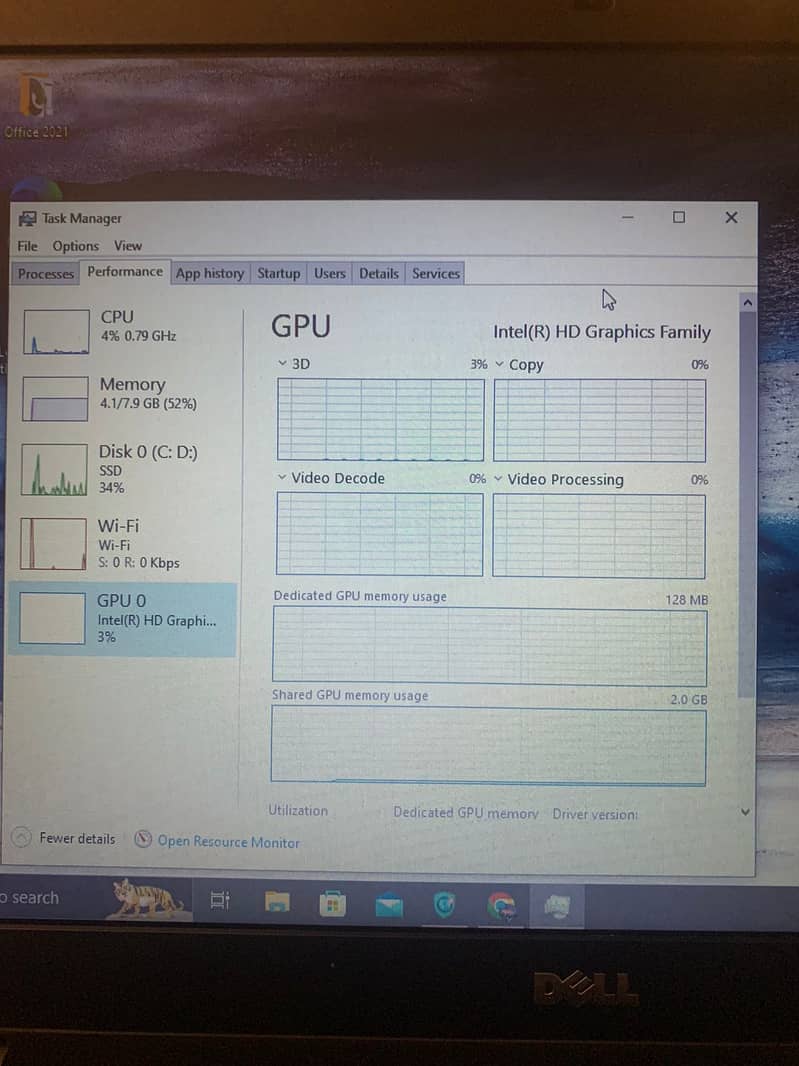799x1066 pixels.
Task: Open Resource Monitor link
Action: (x=228, y=842)
